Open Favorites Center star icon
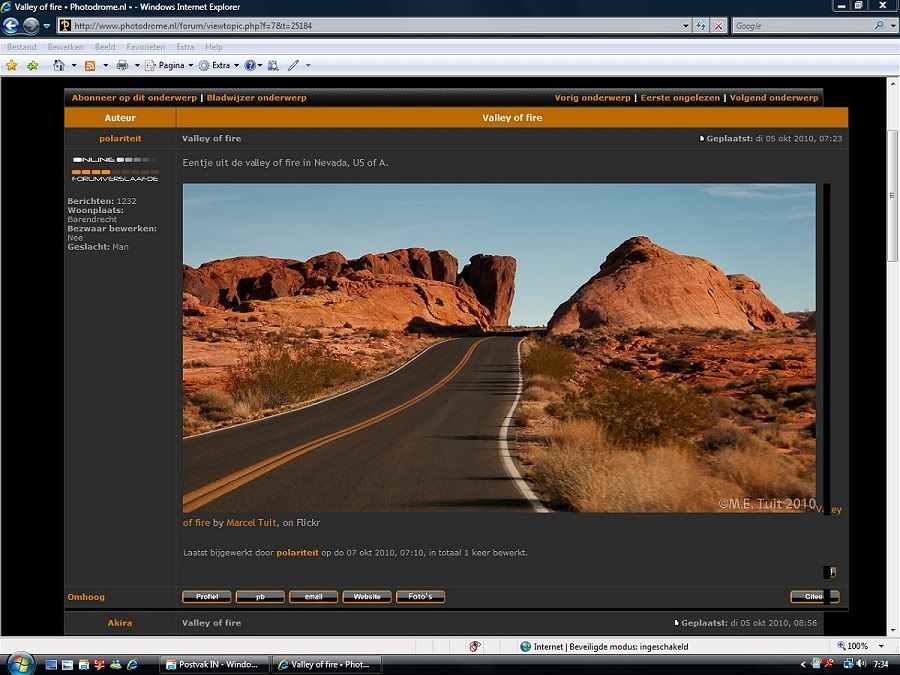This screenshot has height=675, width=900. click(x=11, y=65)
